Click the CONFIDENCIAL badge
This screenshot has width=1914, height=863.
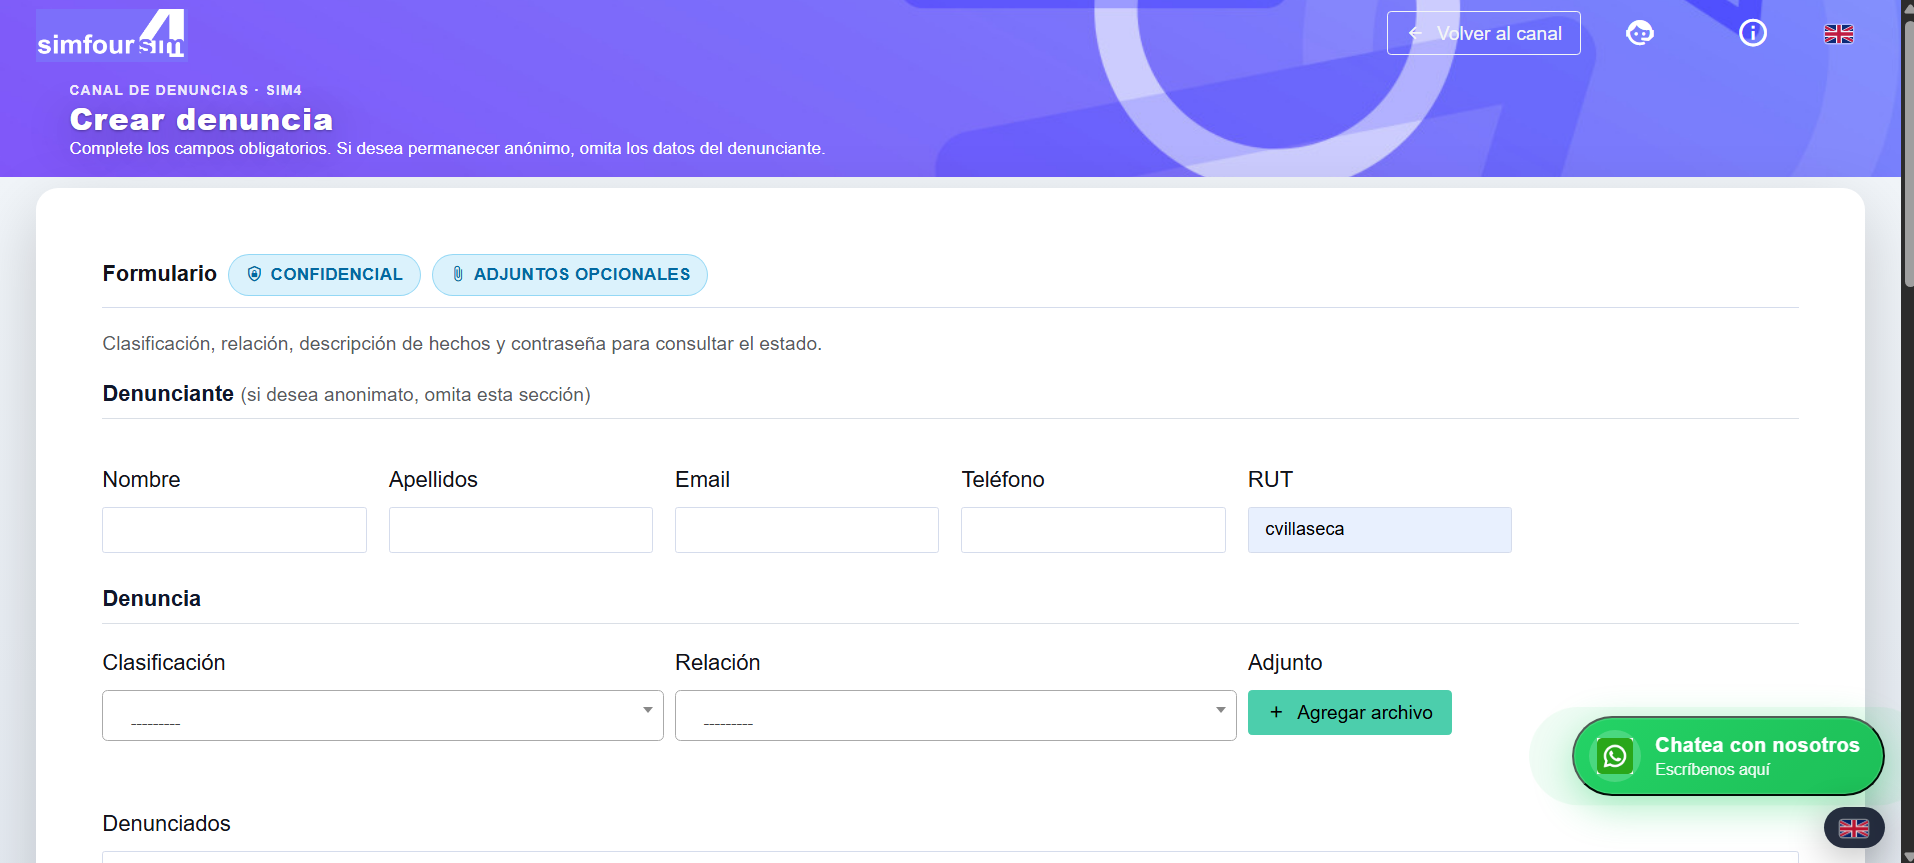[x=325, y=274]
